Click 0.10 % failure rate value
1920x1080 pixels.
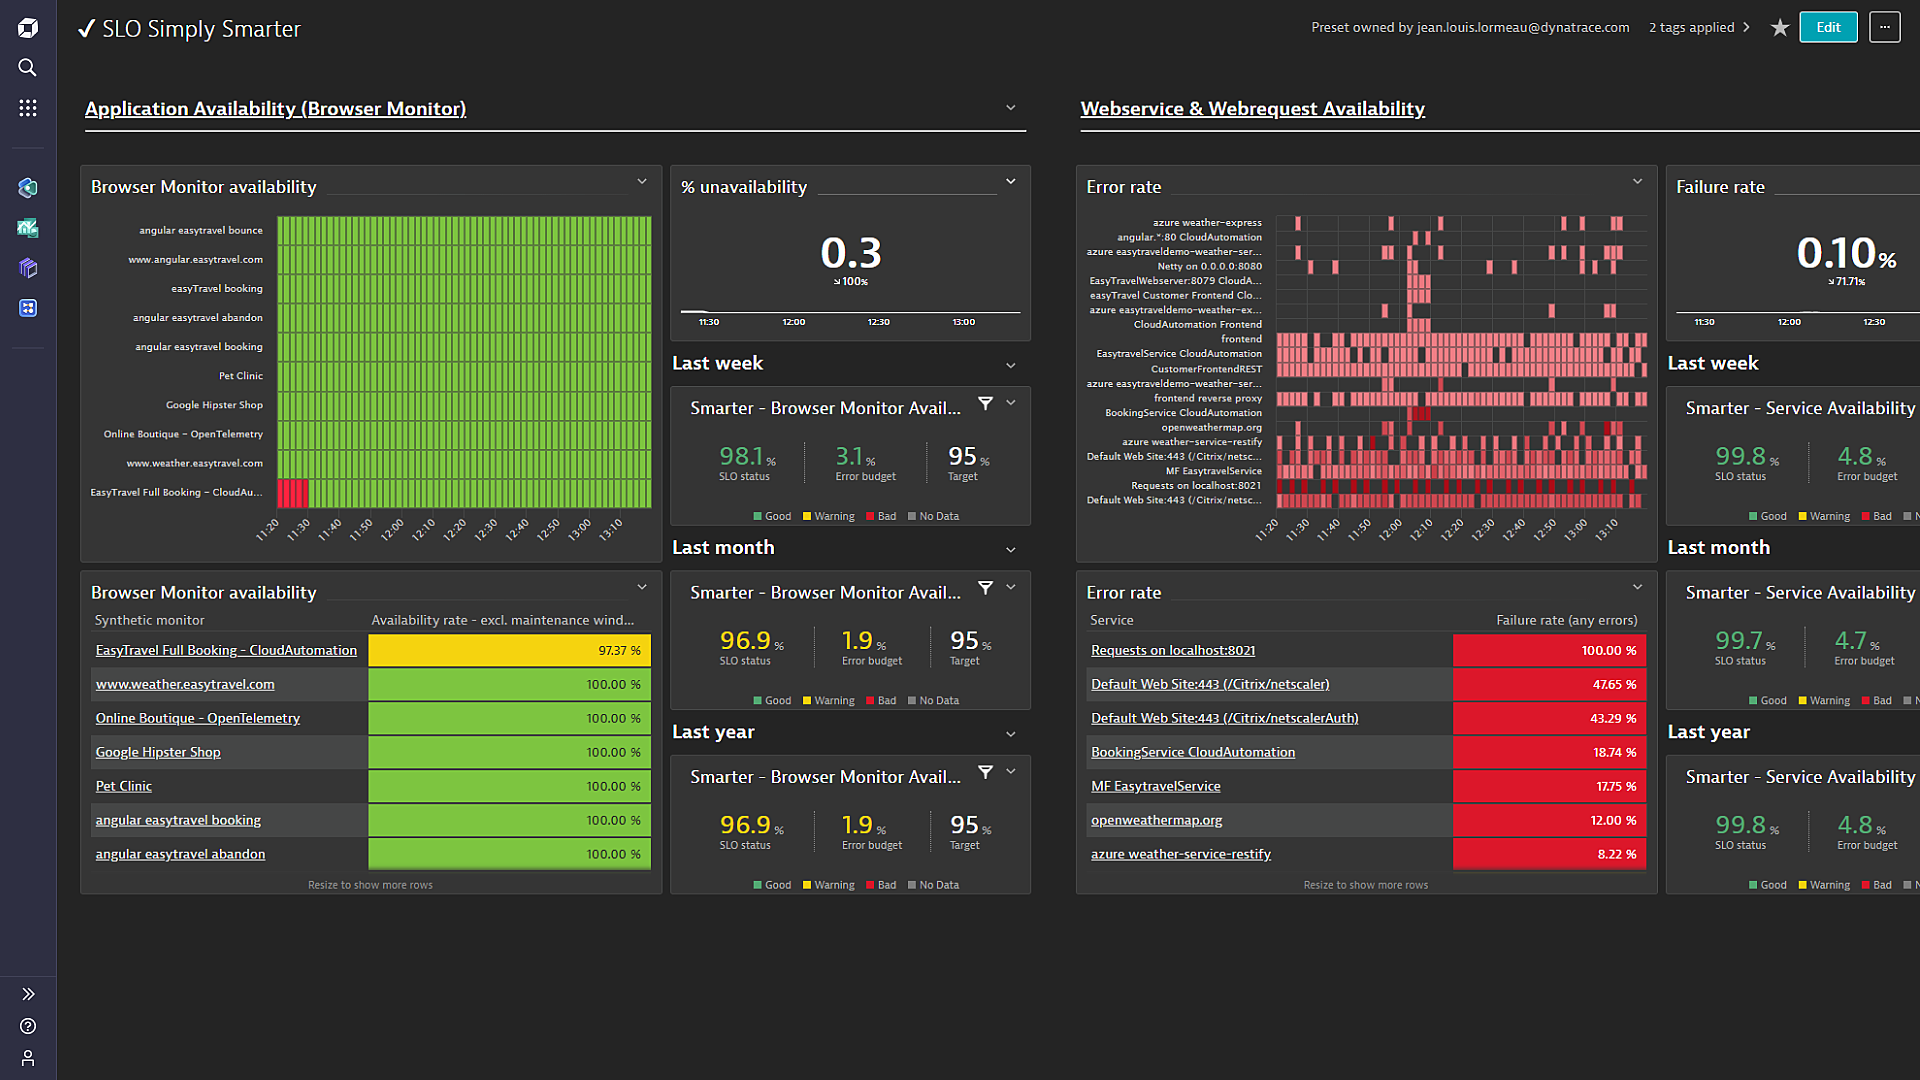pos(1846,253)
